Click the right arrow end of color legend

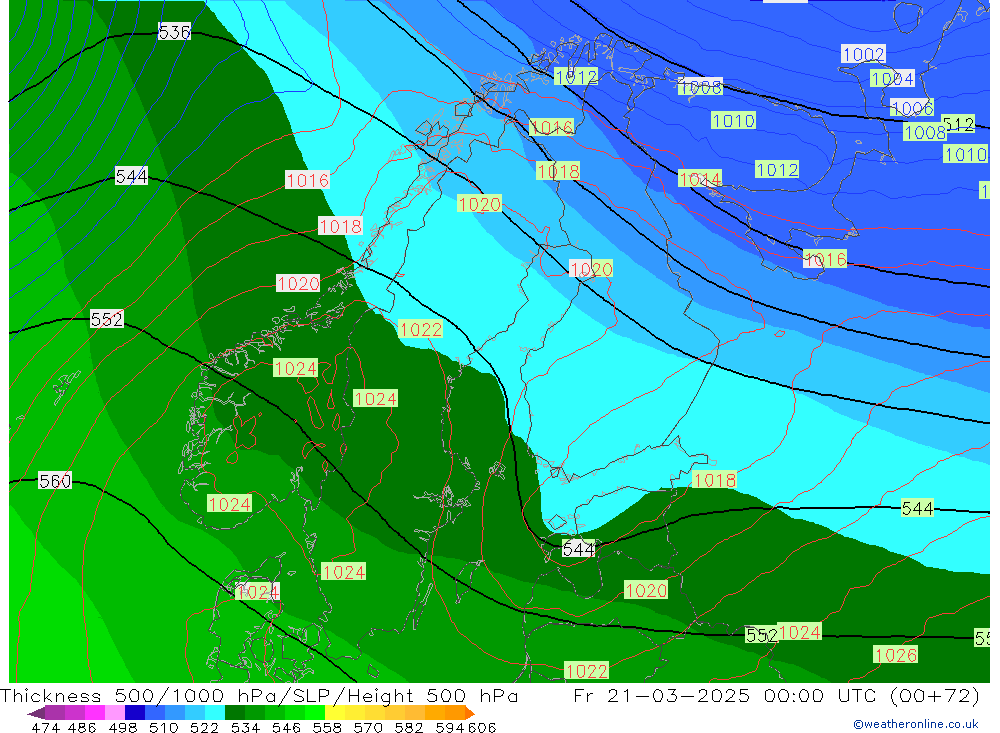click(x=470, y=713)
